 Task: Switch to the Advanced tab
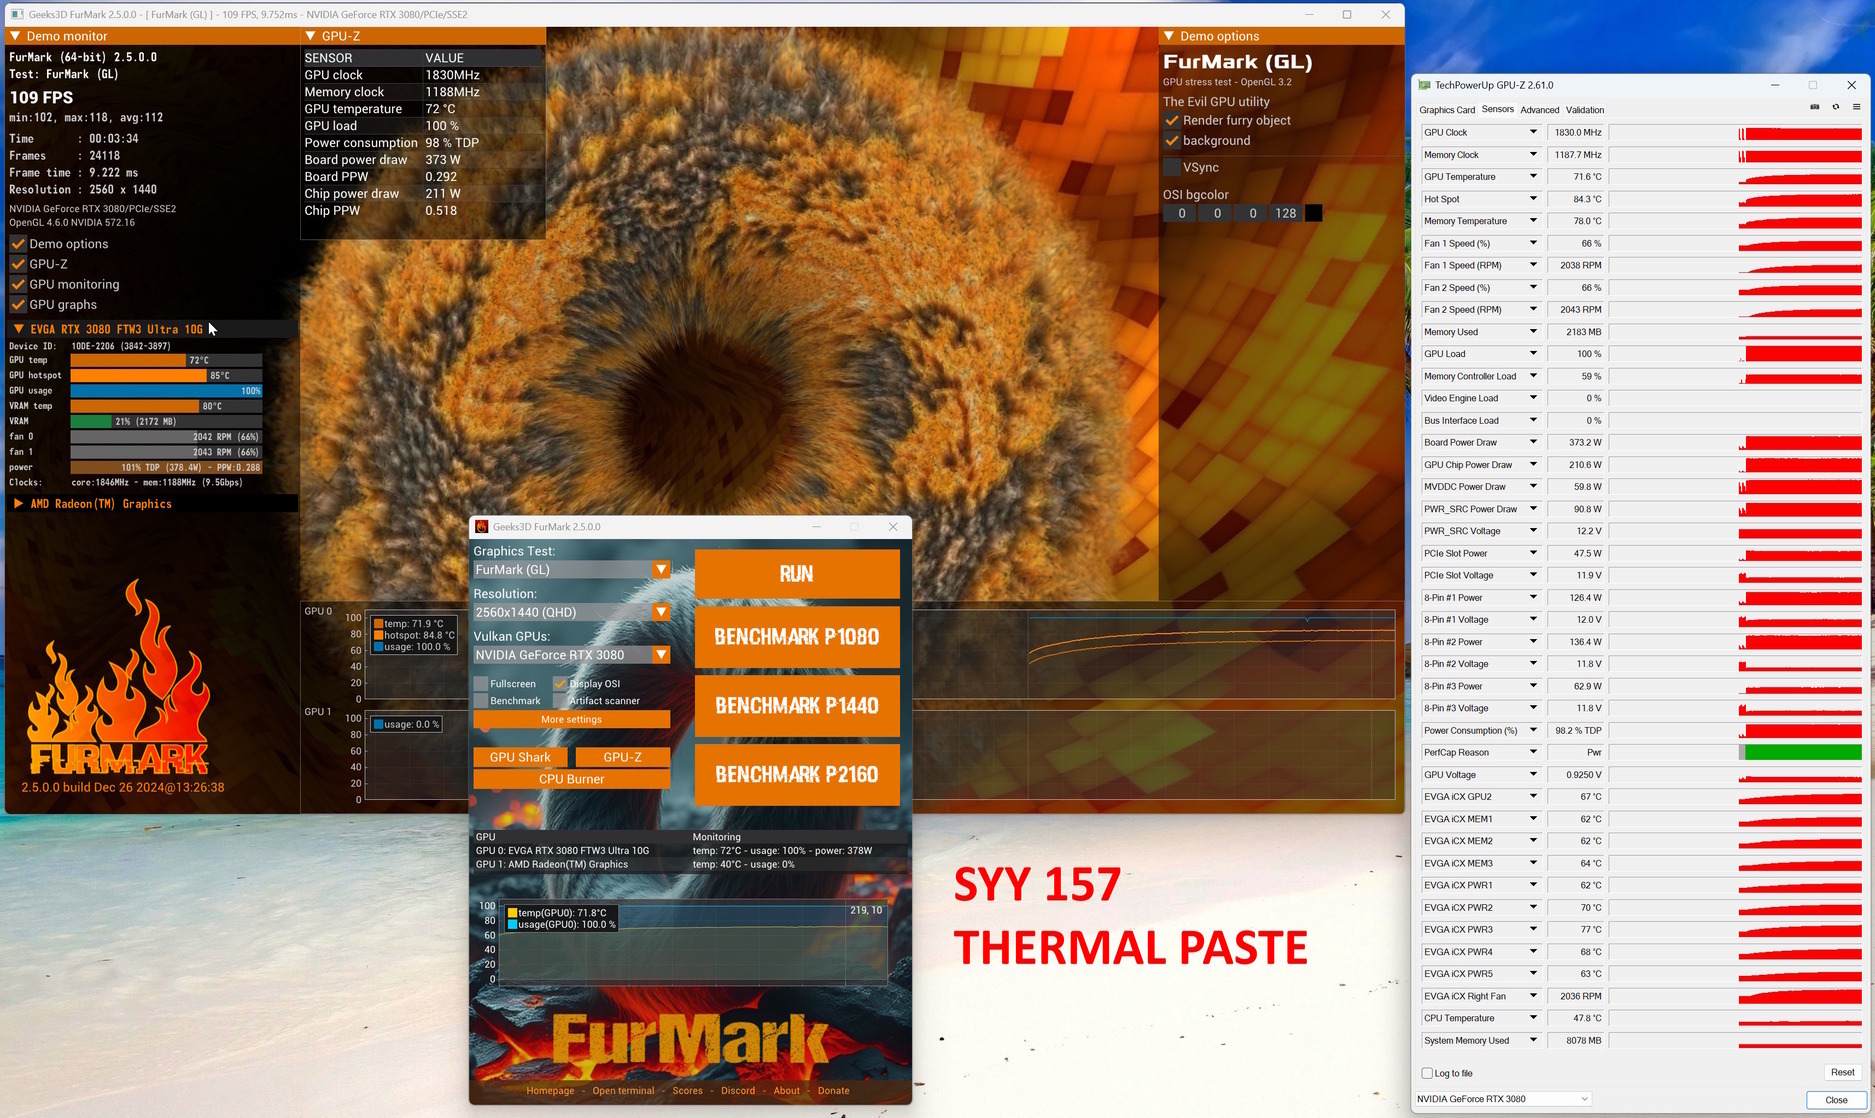1539,110
